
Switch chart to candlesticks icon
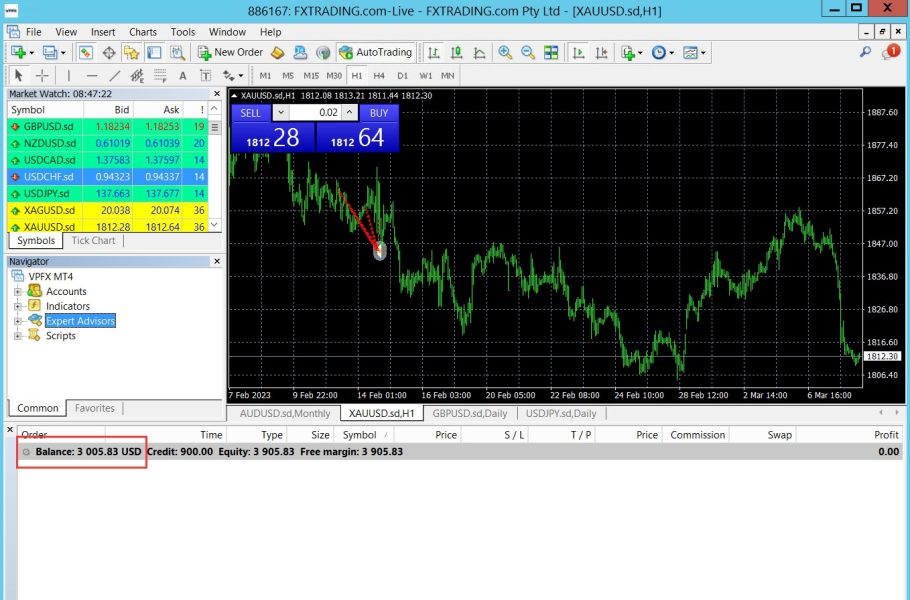pyautogui.click(x=456, y=52)
